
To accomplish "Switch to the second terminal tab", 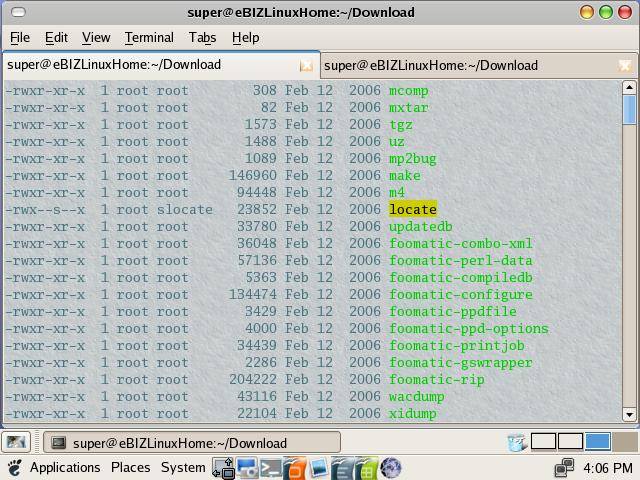I will coord(430,65).
